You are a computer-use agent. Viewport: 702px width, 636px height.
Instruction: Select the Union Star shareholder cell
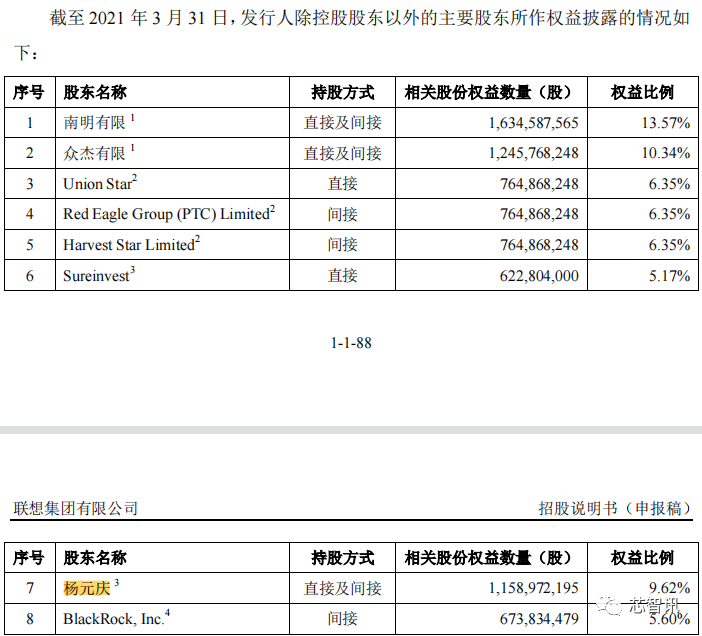tap(172, 184)
